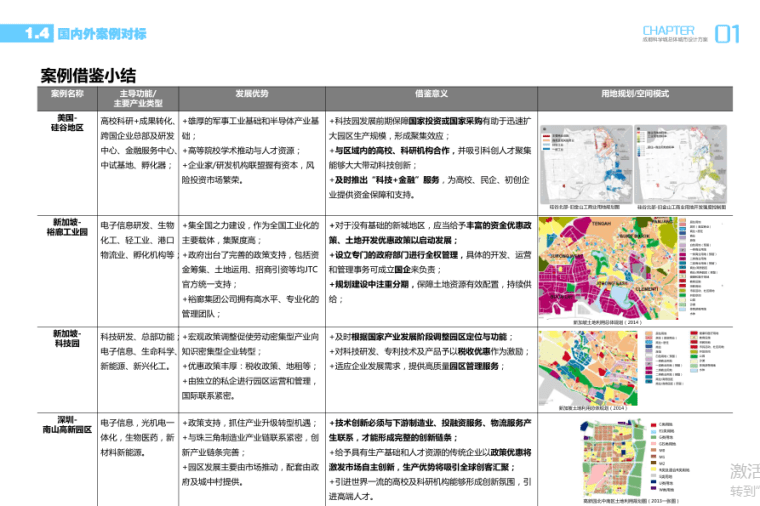Click the line 雄厚的军事工业基础和半导体产业基
Viewport: 760px width, 506px height.
click(251, 121)
